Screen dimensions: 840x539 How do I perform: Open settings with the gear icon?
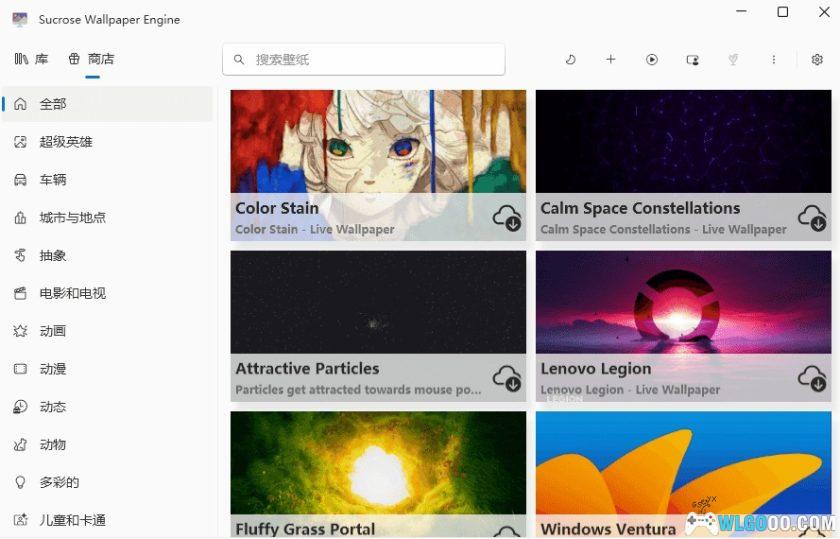tap(817, 59)
